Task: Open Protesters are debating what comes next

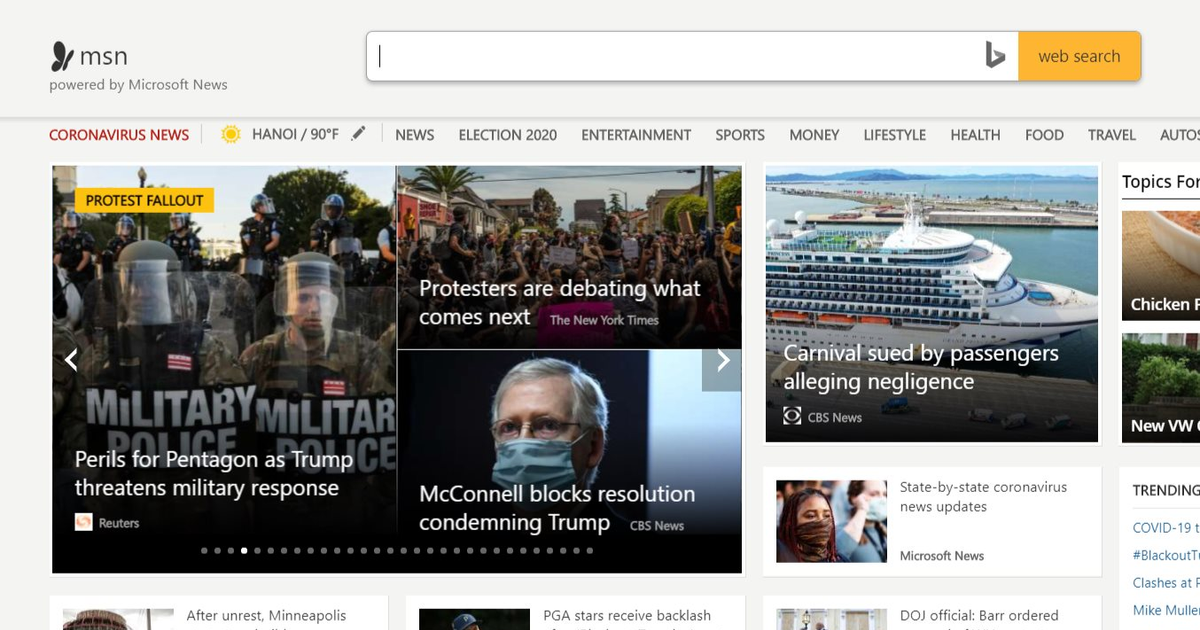Action: tap(559, 302)
